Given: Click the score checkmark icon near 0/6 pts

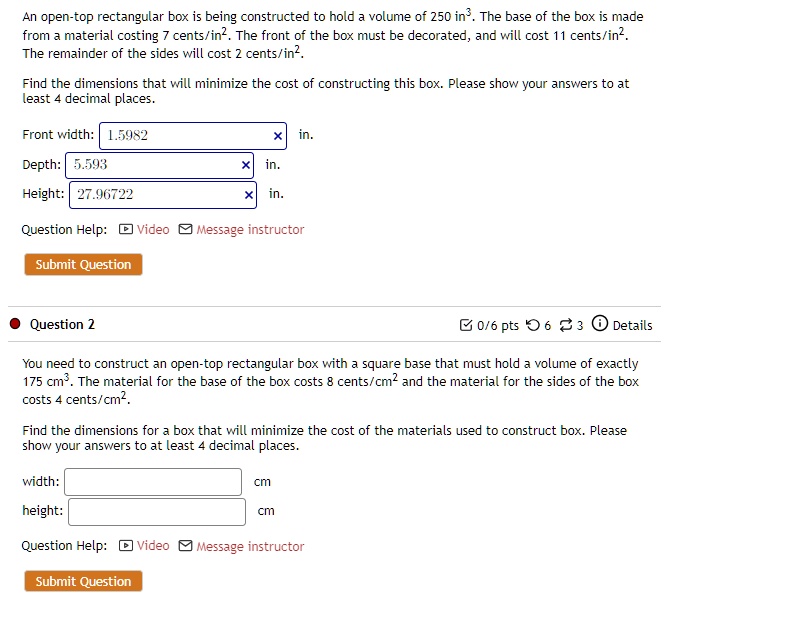Looking at the screenshot, I should point(466,325).
